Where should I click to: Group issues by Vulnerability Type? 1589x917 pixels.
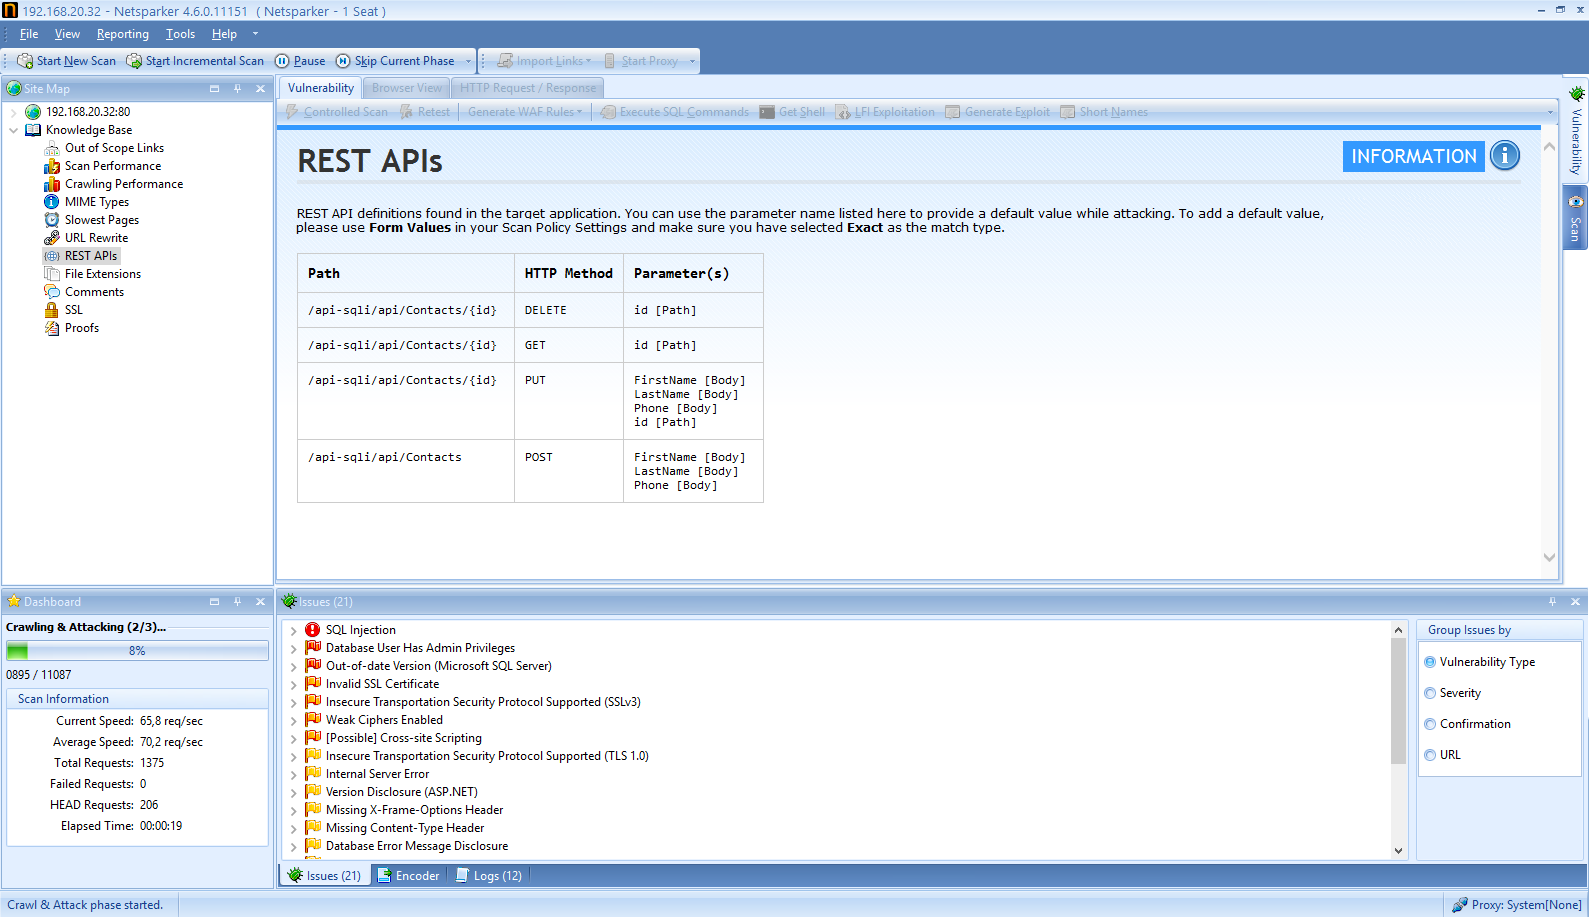click(1479, 662)
